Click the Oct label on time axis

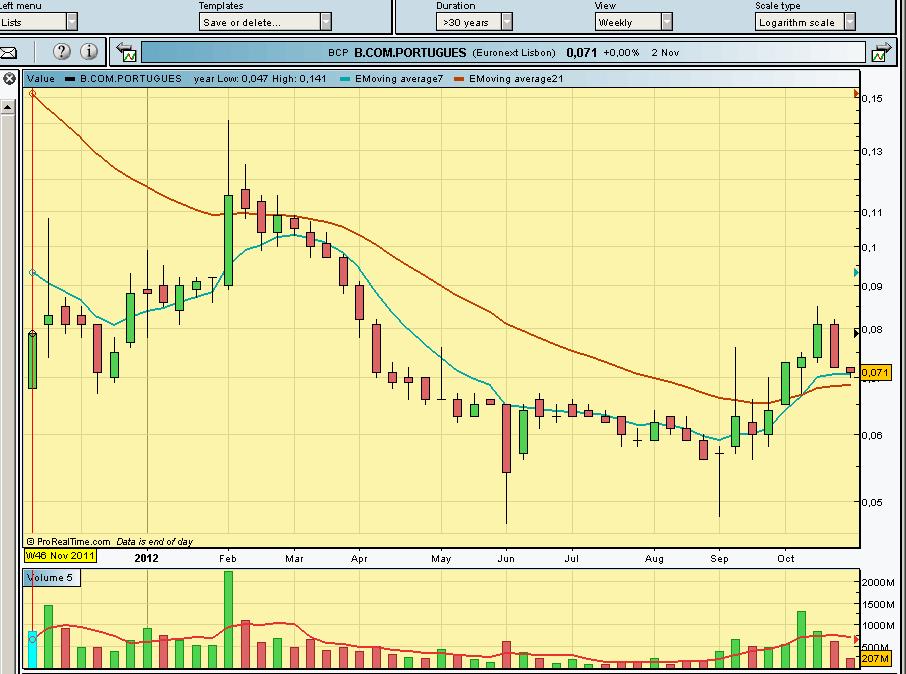tap(786, 558)
